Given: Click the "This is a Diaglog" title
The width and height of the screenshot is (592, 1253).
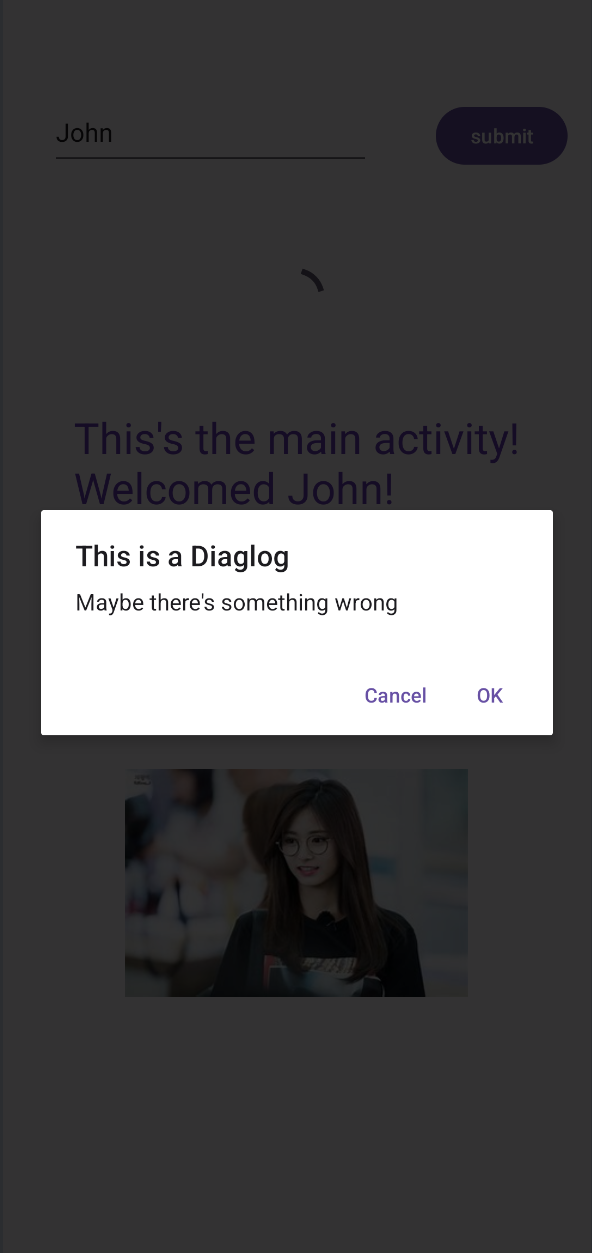Looking at the screenshot, I should 182,556.
